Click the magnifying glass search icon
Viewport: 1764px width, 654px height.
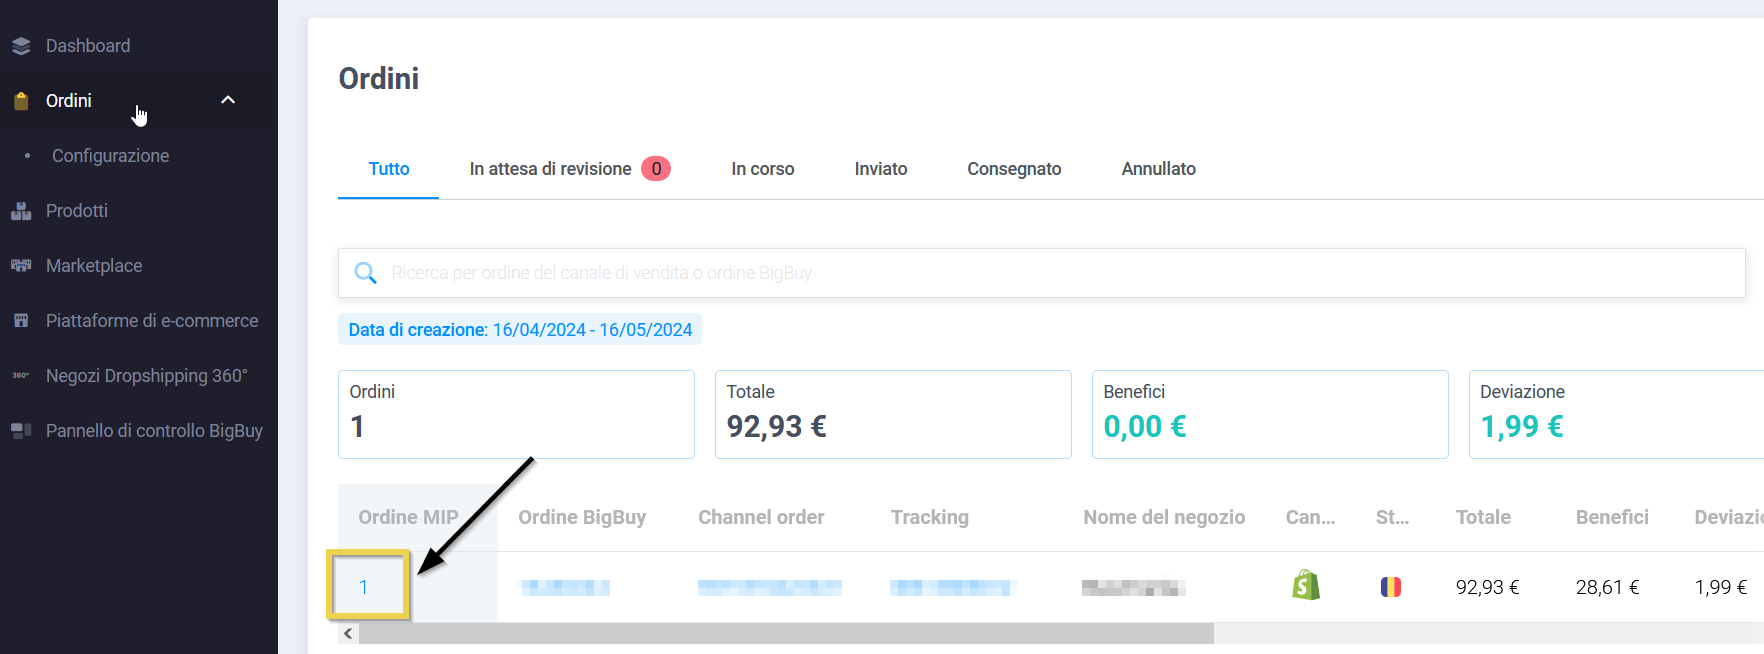[x=366, y=273]
